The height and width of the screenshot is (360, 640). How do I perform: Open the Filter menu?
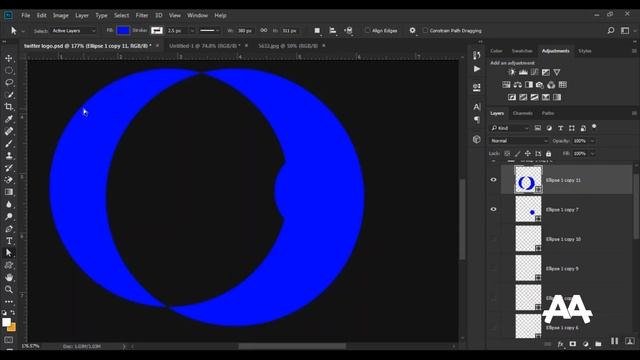point(142,15)
